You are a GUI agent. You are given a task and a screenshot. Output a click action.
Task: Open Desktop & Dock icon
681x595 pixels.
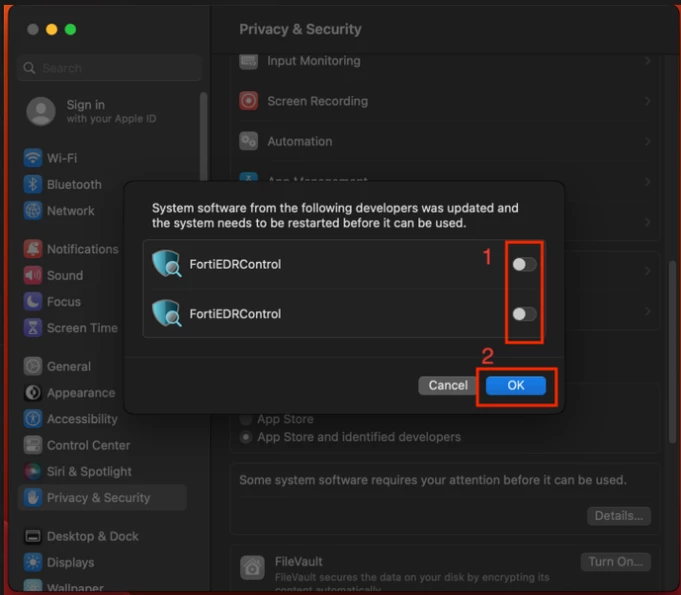pyautogui.click(x=33, y=537)
